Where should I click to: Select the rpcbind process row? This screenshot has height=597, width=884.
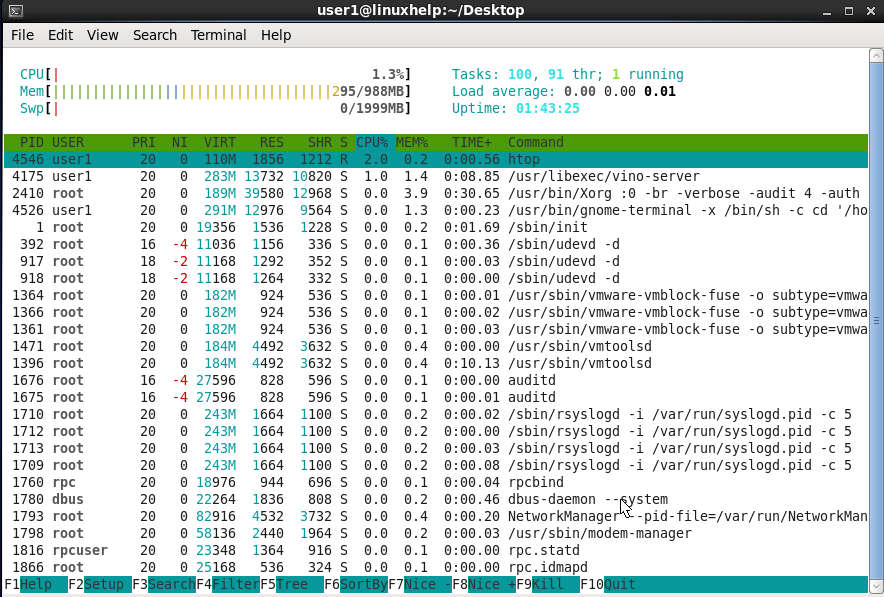point(436,482)
